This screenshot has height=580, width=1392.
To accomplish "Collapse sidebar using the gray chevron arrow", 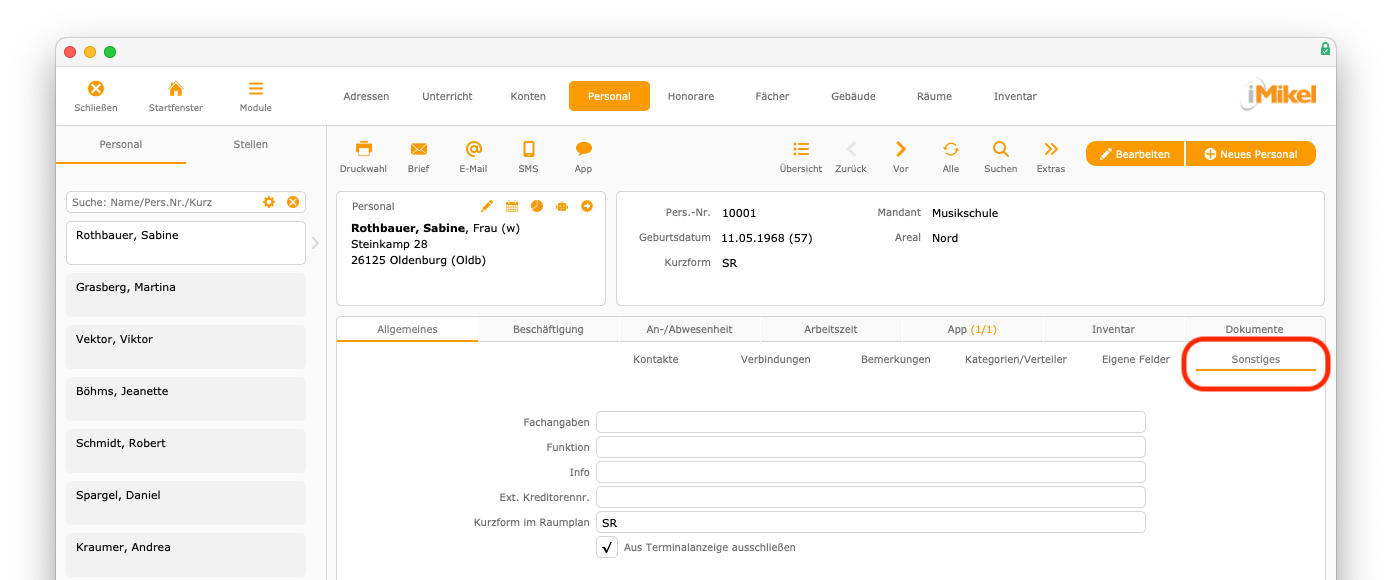I will coord(316,243).
